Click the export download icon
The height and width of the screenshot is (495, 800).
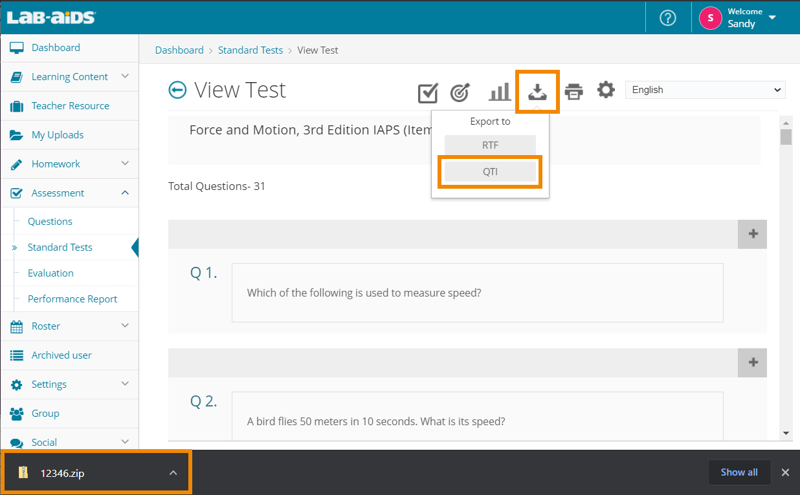coord(537,91)
